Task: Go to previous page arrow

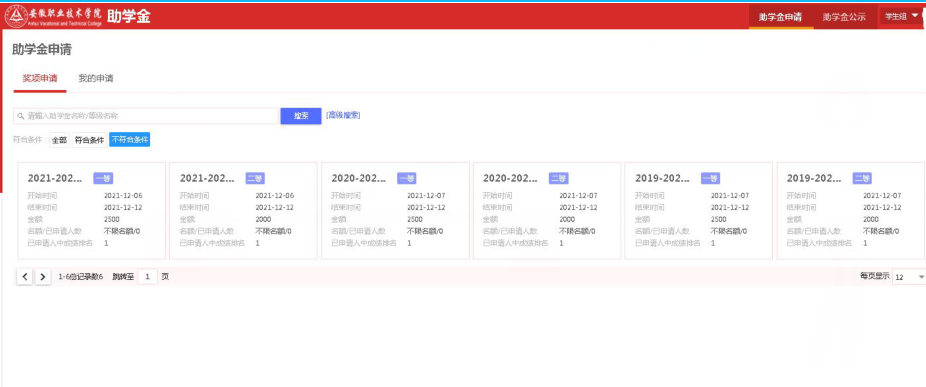Action: (x=24, y=277)
